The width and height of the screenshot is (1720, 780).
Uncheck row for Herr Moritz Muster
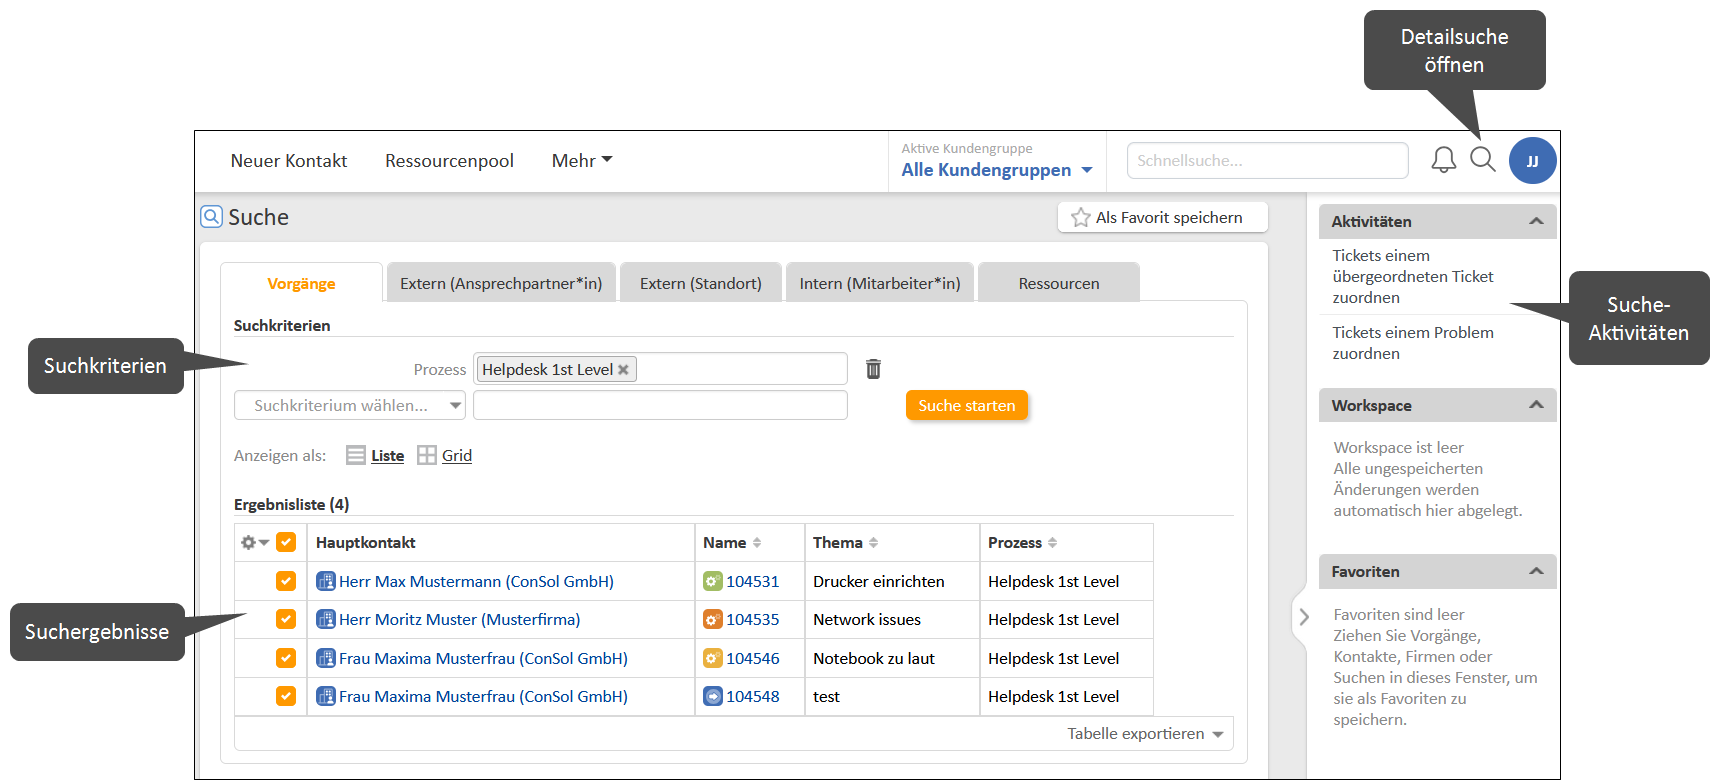[286, 619]
